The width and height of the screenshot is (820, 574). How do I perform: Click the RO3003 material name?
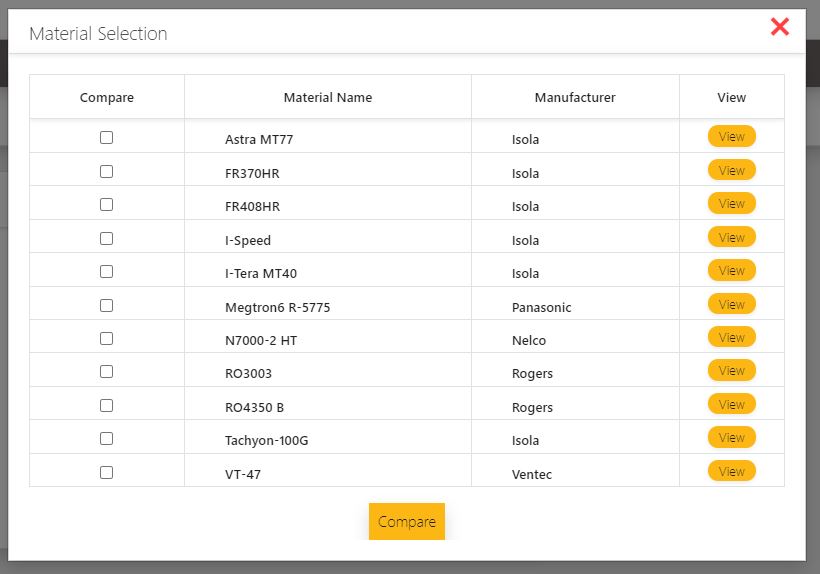pos(248,373)
